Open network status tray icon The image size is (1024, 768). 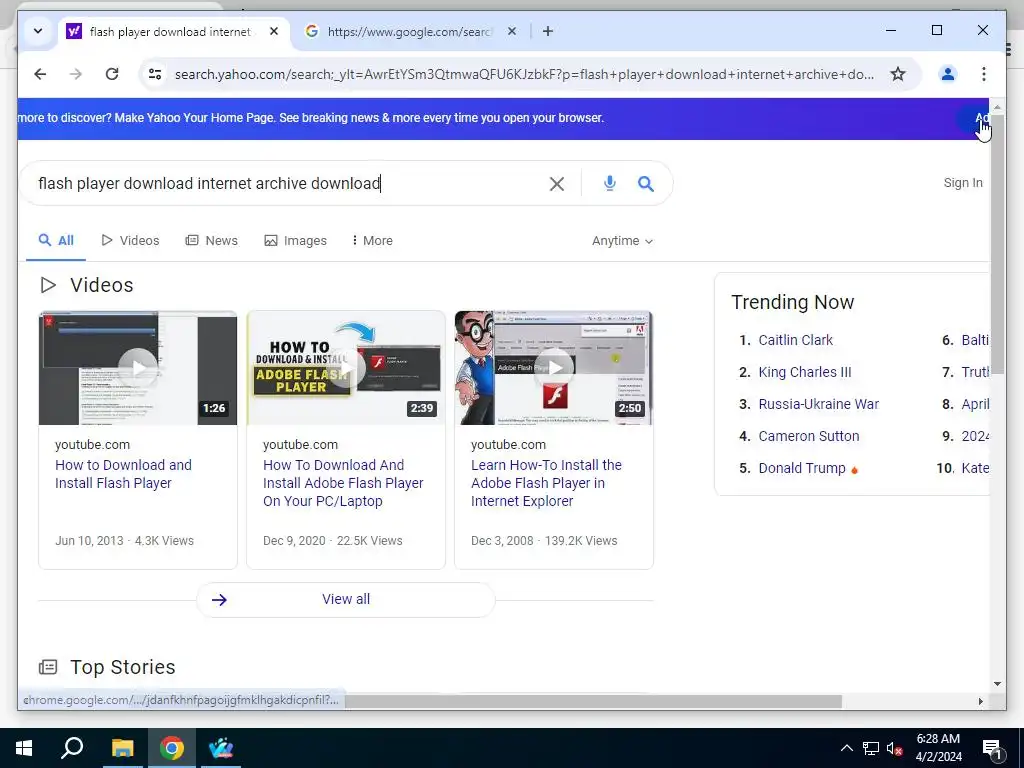coord(871,748)
